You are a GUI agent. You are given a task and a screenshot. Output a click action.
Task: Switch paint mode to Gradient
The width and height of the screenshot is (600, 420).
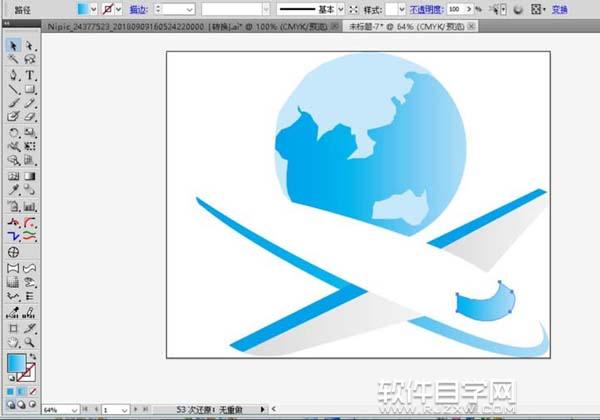pos(21,392)
